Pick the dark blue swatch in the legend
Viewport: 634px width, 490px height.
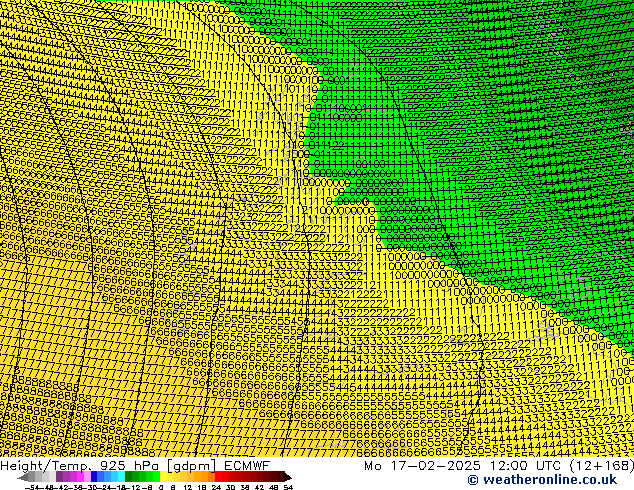click(x=100, y=476)
